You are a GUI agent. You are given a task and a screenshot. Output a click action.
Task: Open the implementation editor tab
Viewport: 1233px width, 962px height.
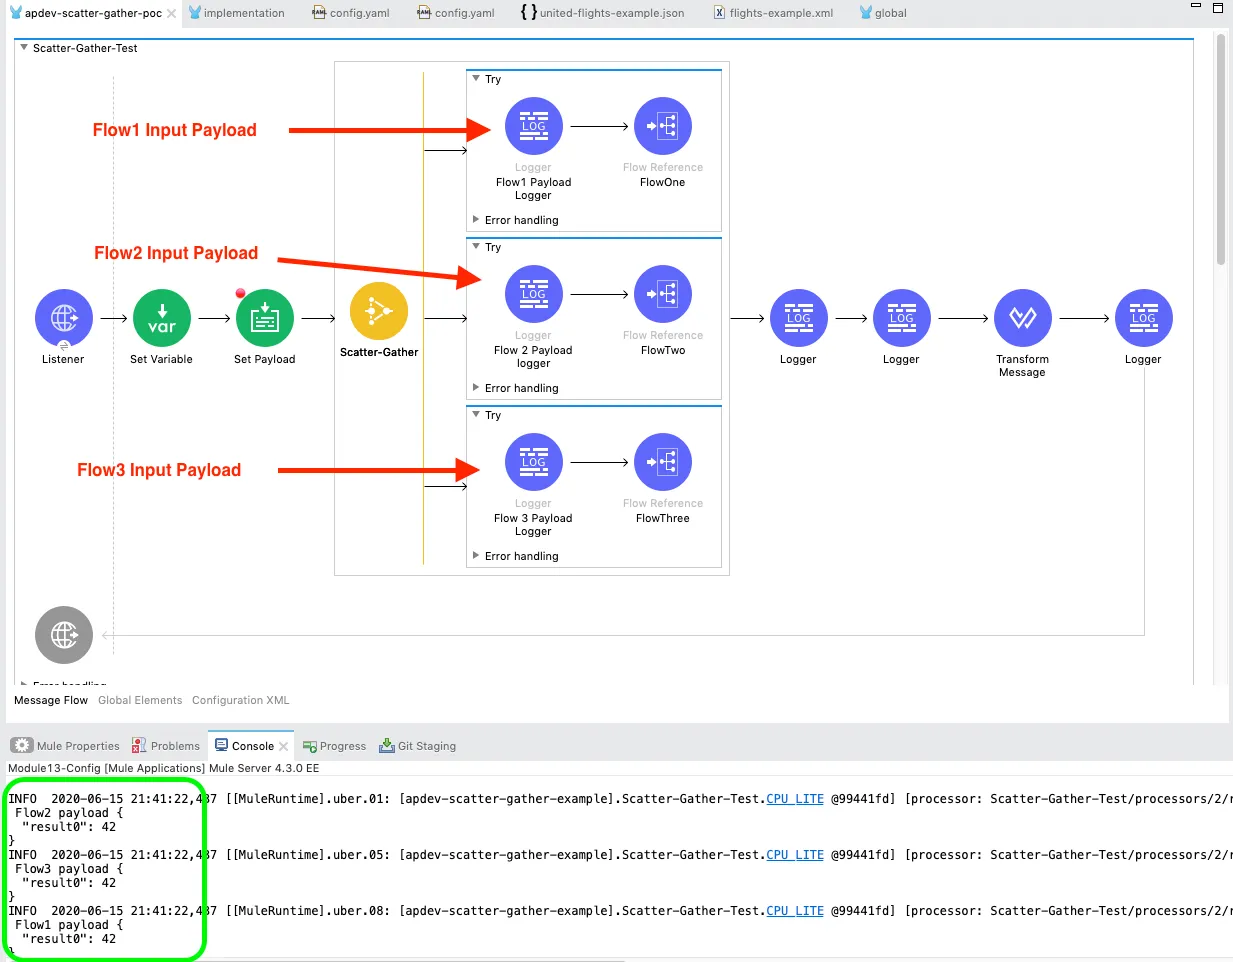coord(237,13)
